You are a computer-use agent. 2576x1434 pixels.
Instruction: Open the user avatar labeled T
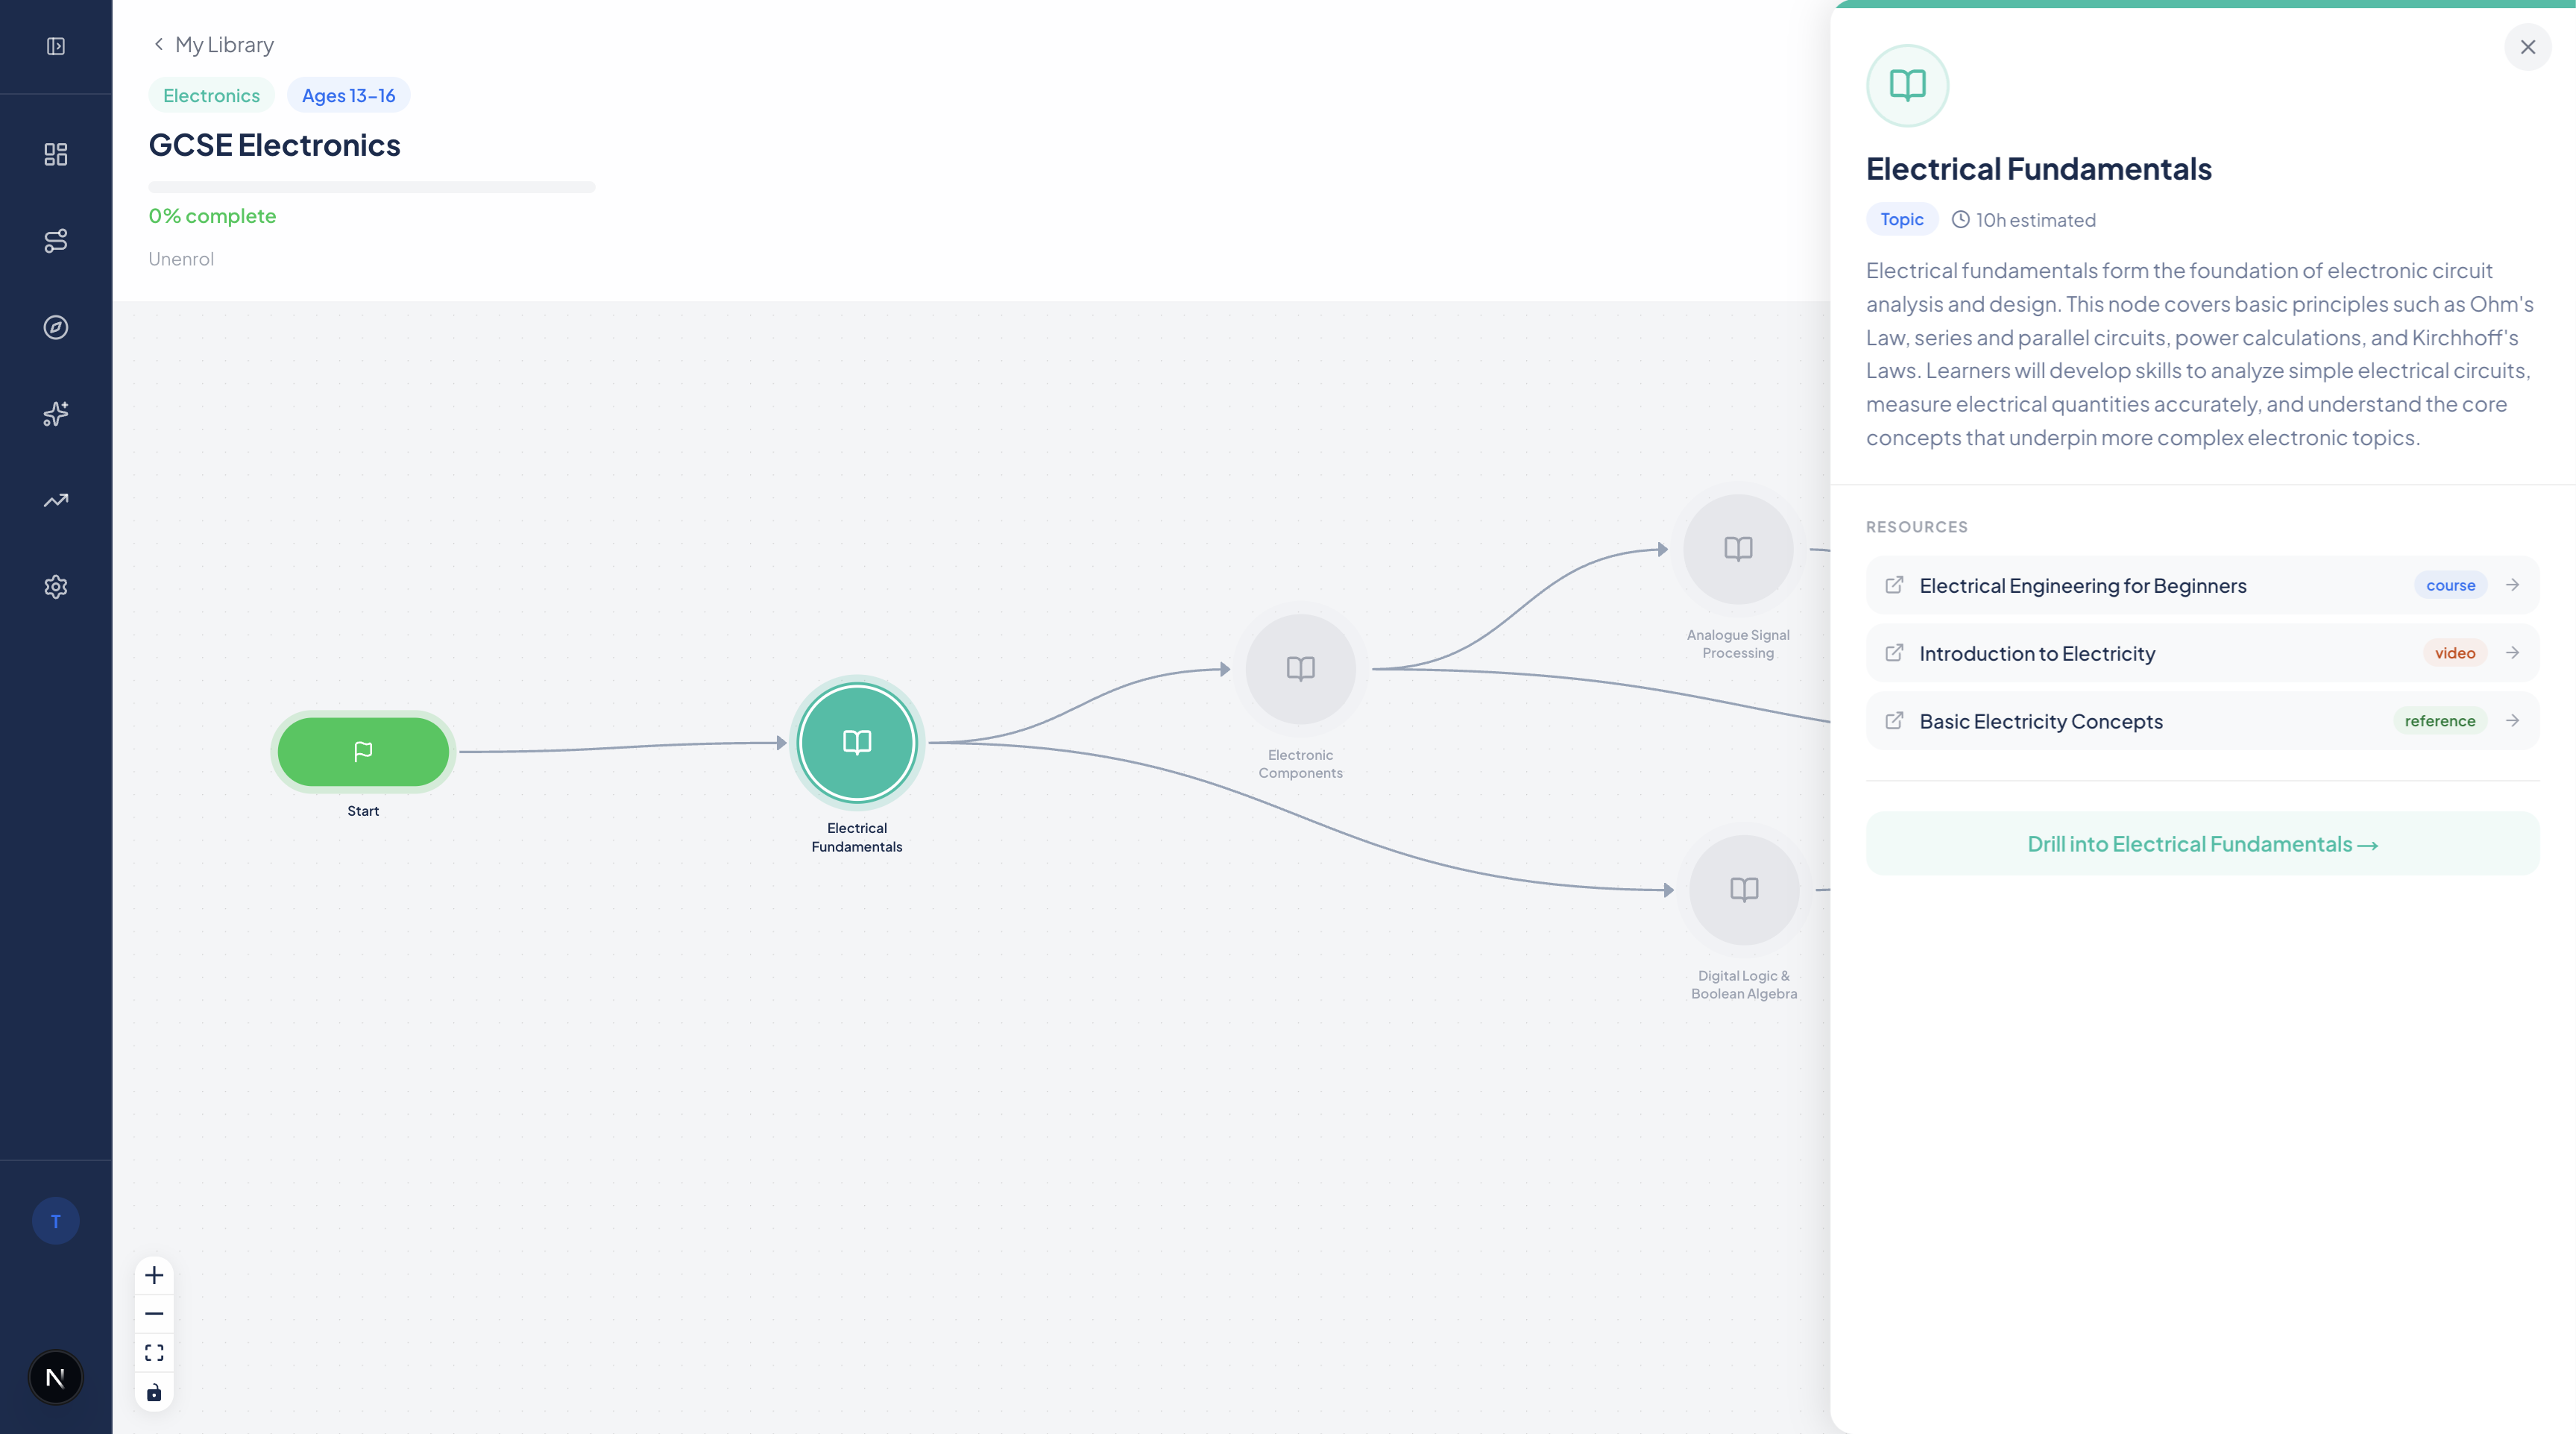coord(56,1221)
